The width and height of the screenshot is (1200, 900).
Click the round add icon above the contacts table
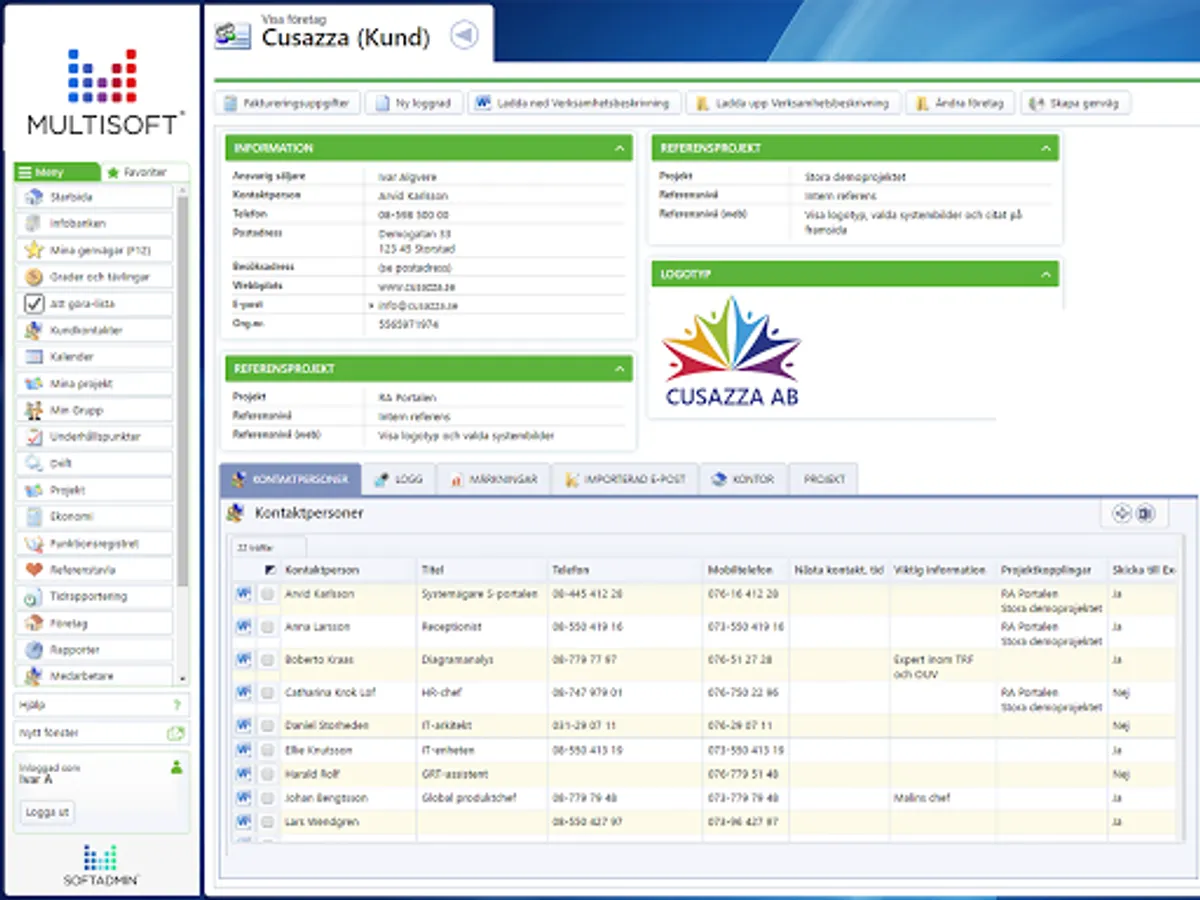click(1121, 513)
